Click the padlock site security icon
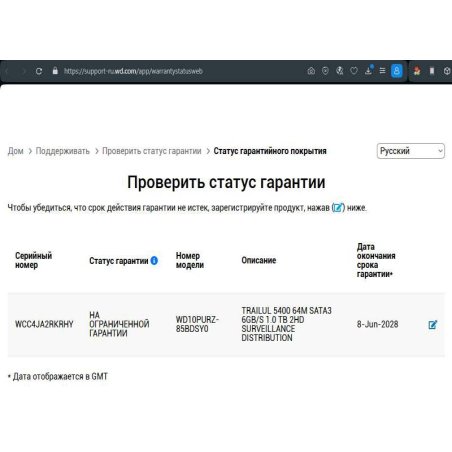Viewport: 452px width, 452px height. (55, 71)
